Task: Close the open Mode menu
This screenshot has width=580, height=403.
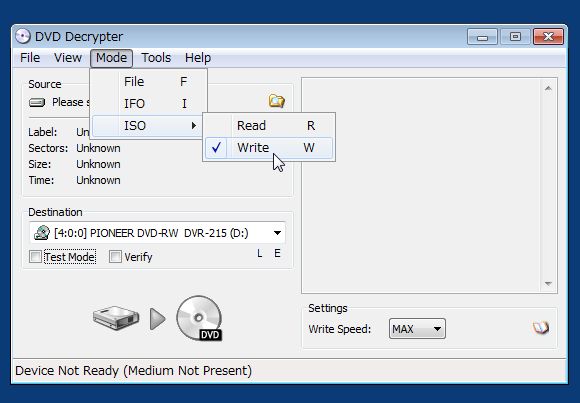Action: 111,58
